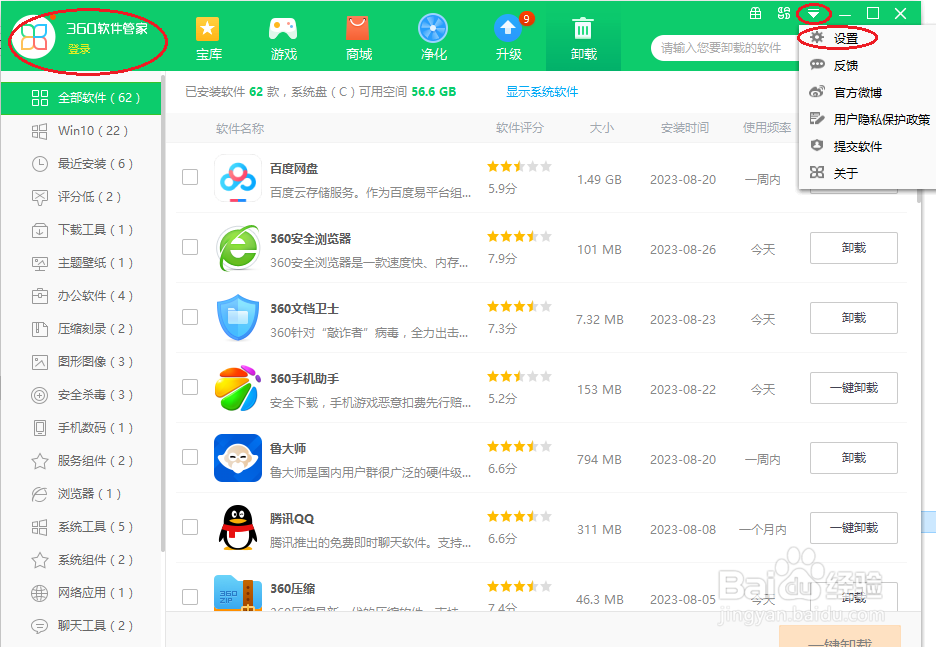Click the 360压缩 app icon
Screen dimensions: 936x647
pyautogui.click(x=238, y=593)
